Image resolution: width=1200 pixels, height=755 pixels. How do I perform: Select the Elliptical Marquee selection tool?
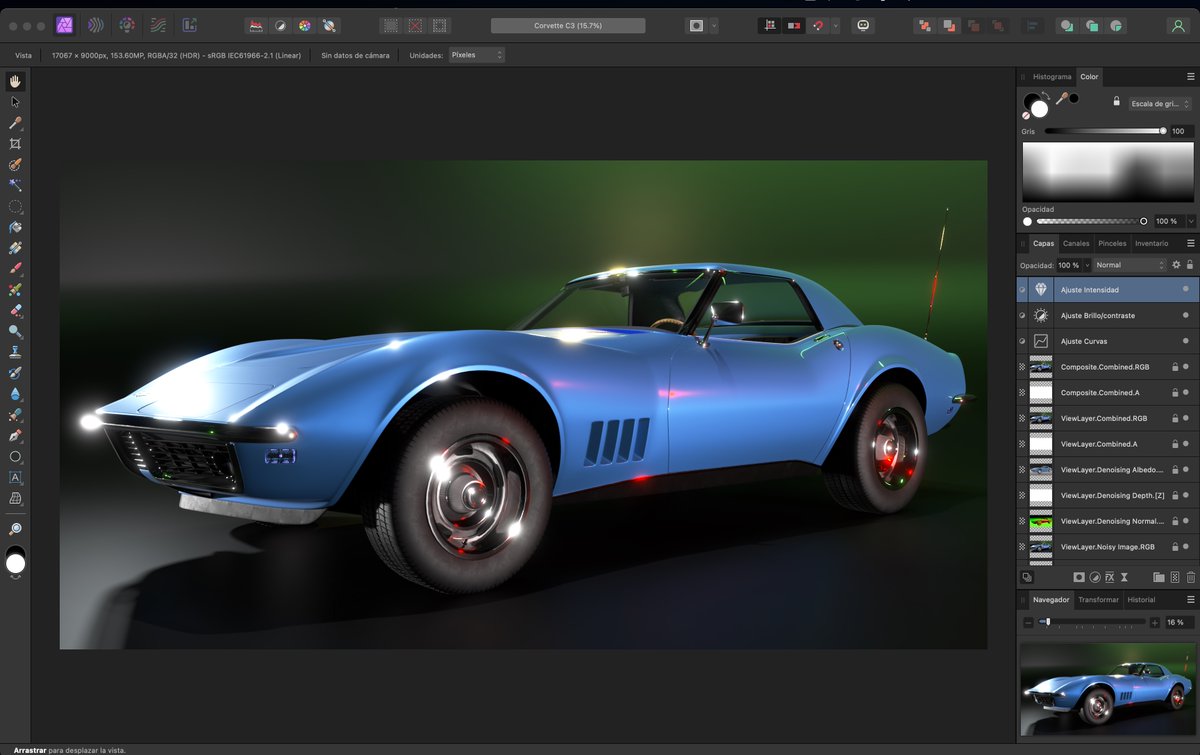15,206
